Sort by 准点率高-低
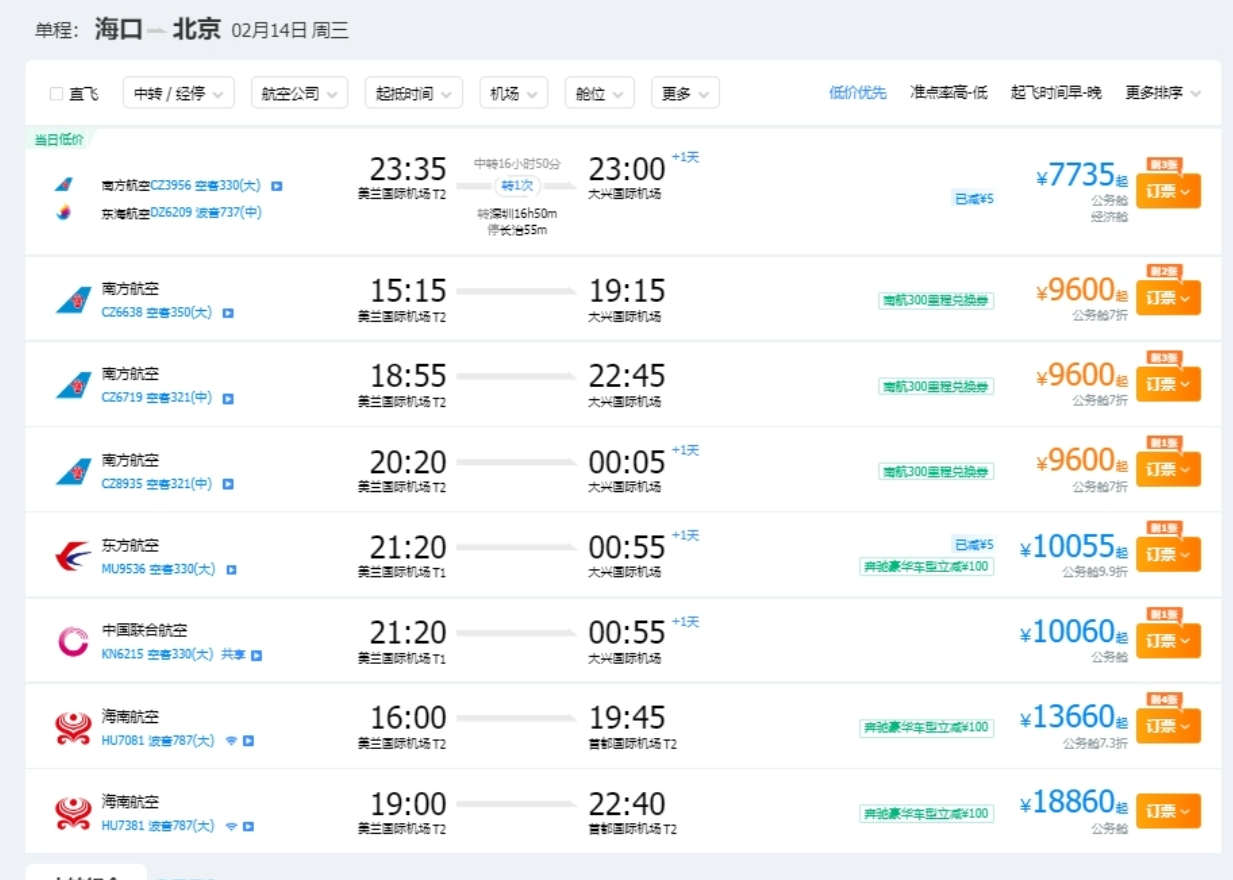1233x880 pixels. coord(949,93)
